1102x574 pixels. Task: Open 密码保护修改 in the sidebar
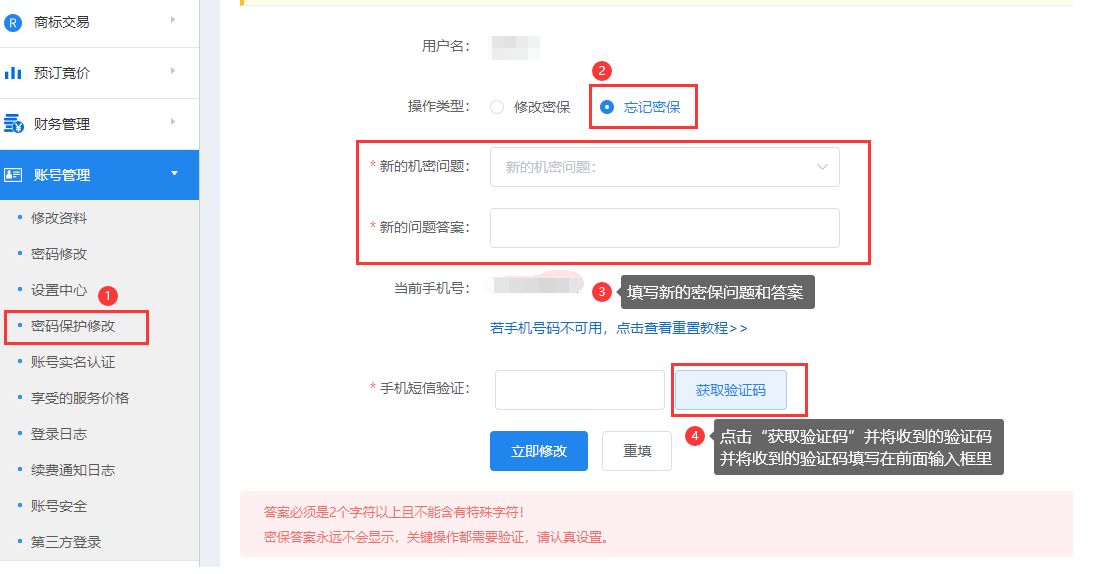(73, 326)
